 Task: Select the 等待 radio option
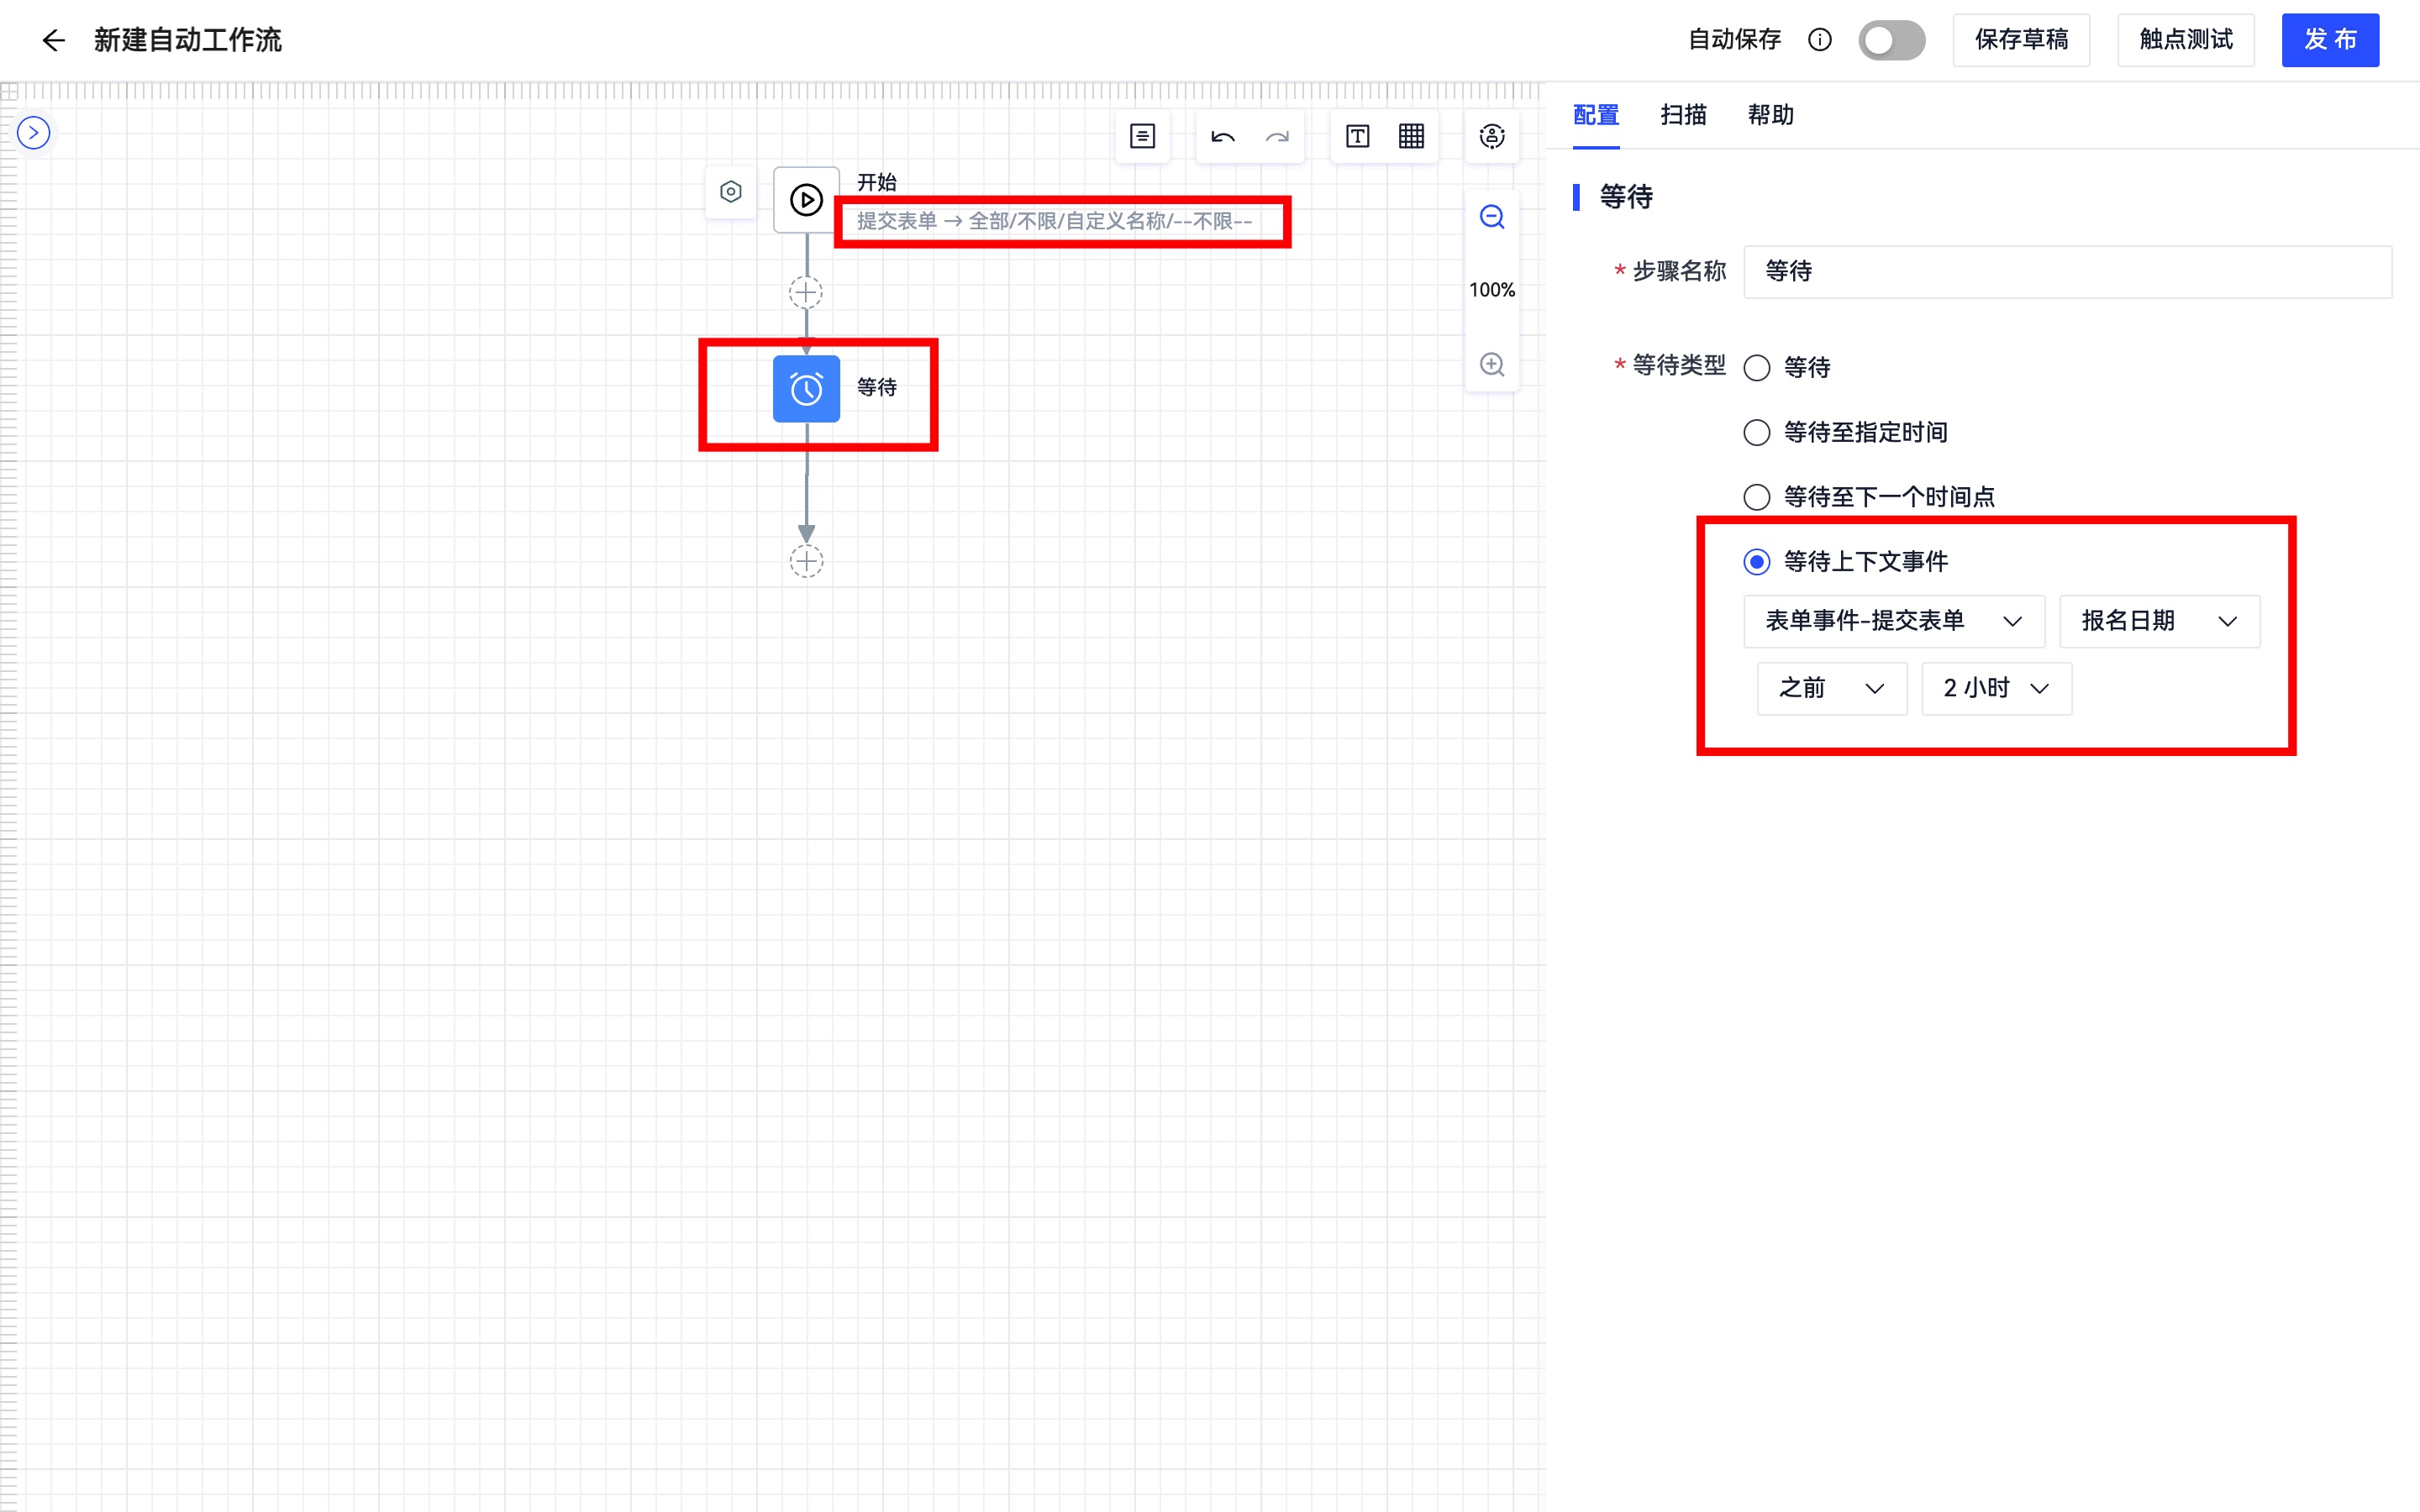pyautogui.click(x=1756, y=368)
